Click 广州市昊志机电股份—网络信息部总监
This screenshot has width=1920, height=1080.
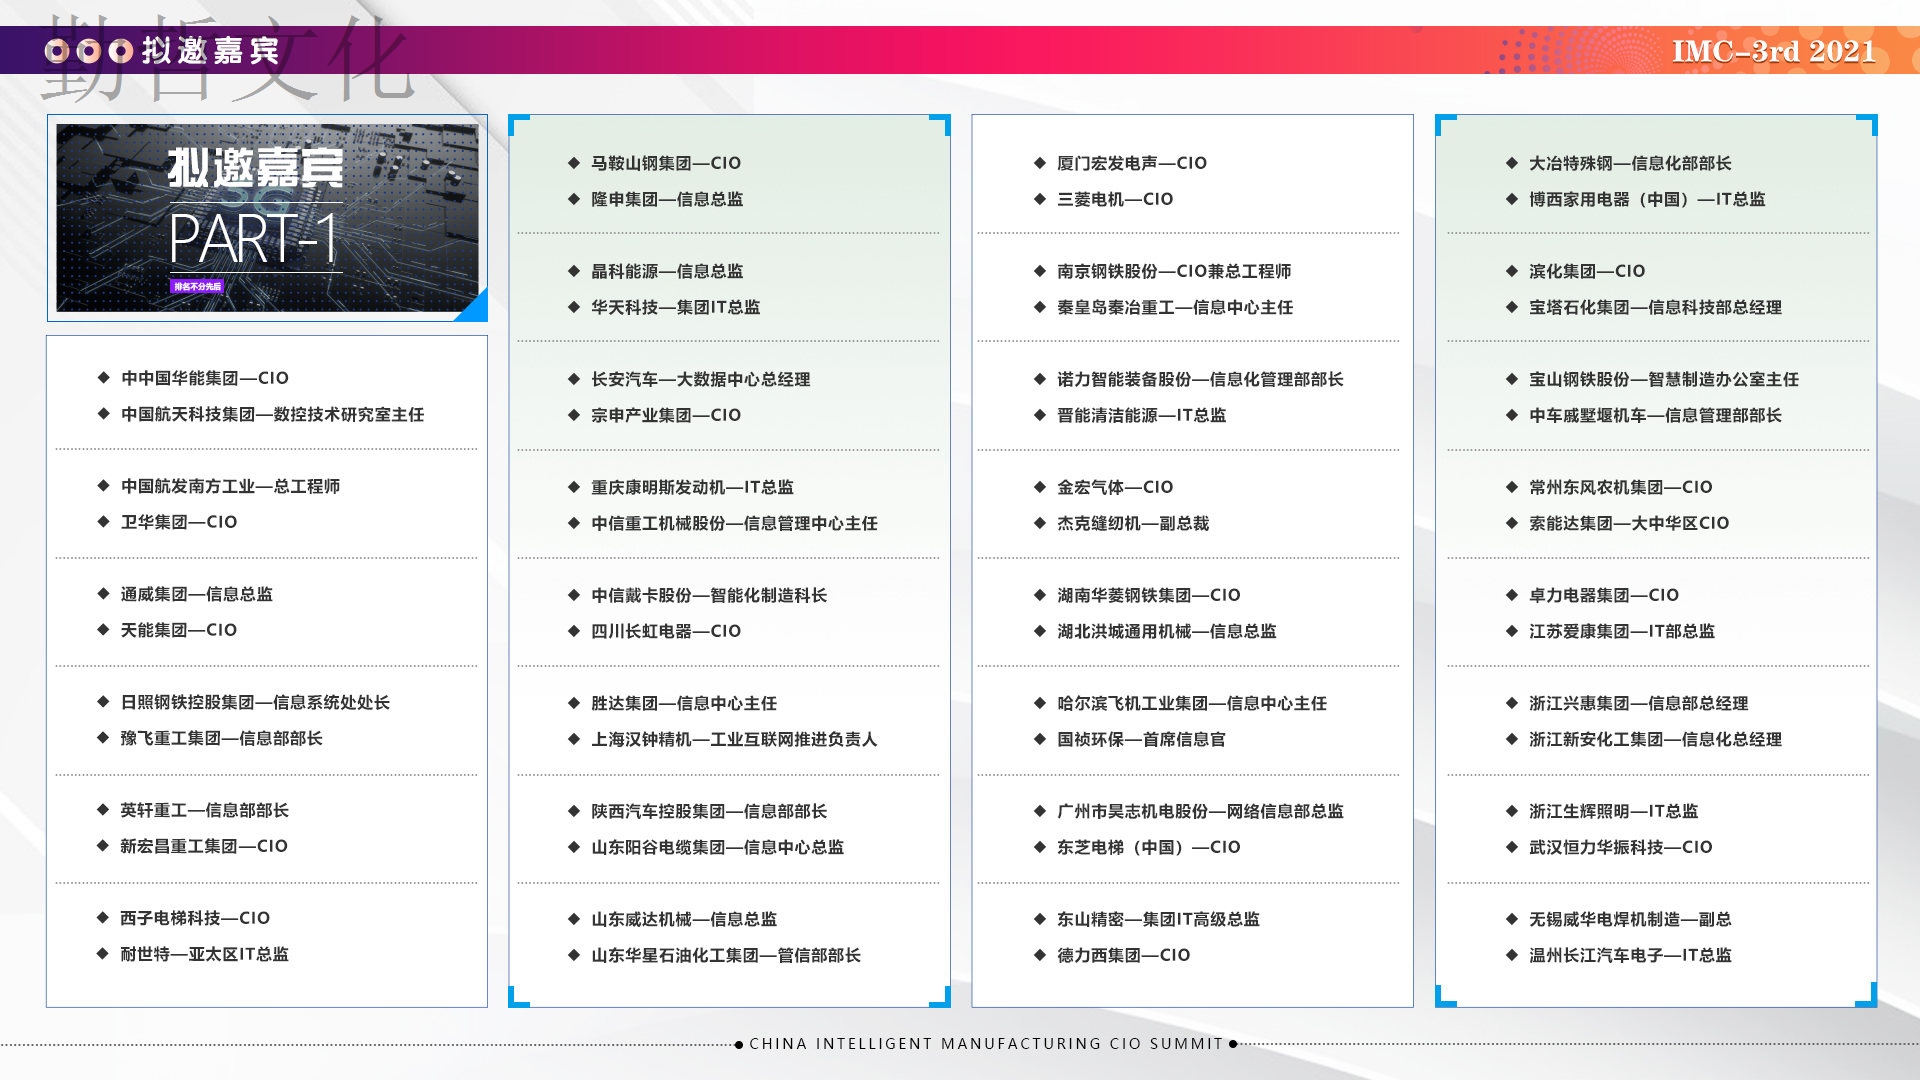click(x=1200, y=811)
